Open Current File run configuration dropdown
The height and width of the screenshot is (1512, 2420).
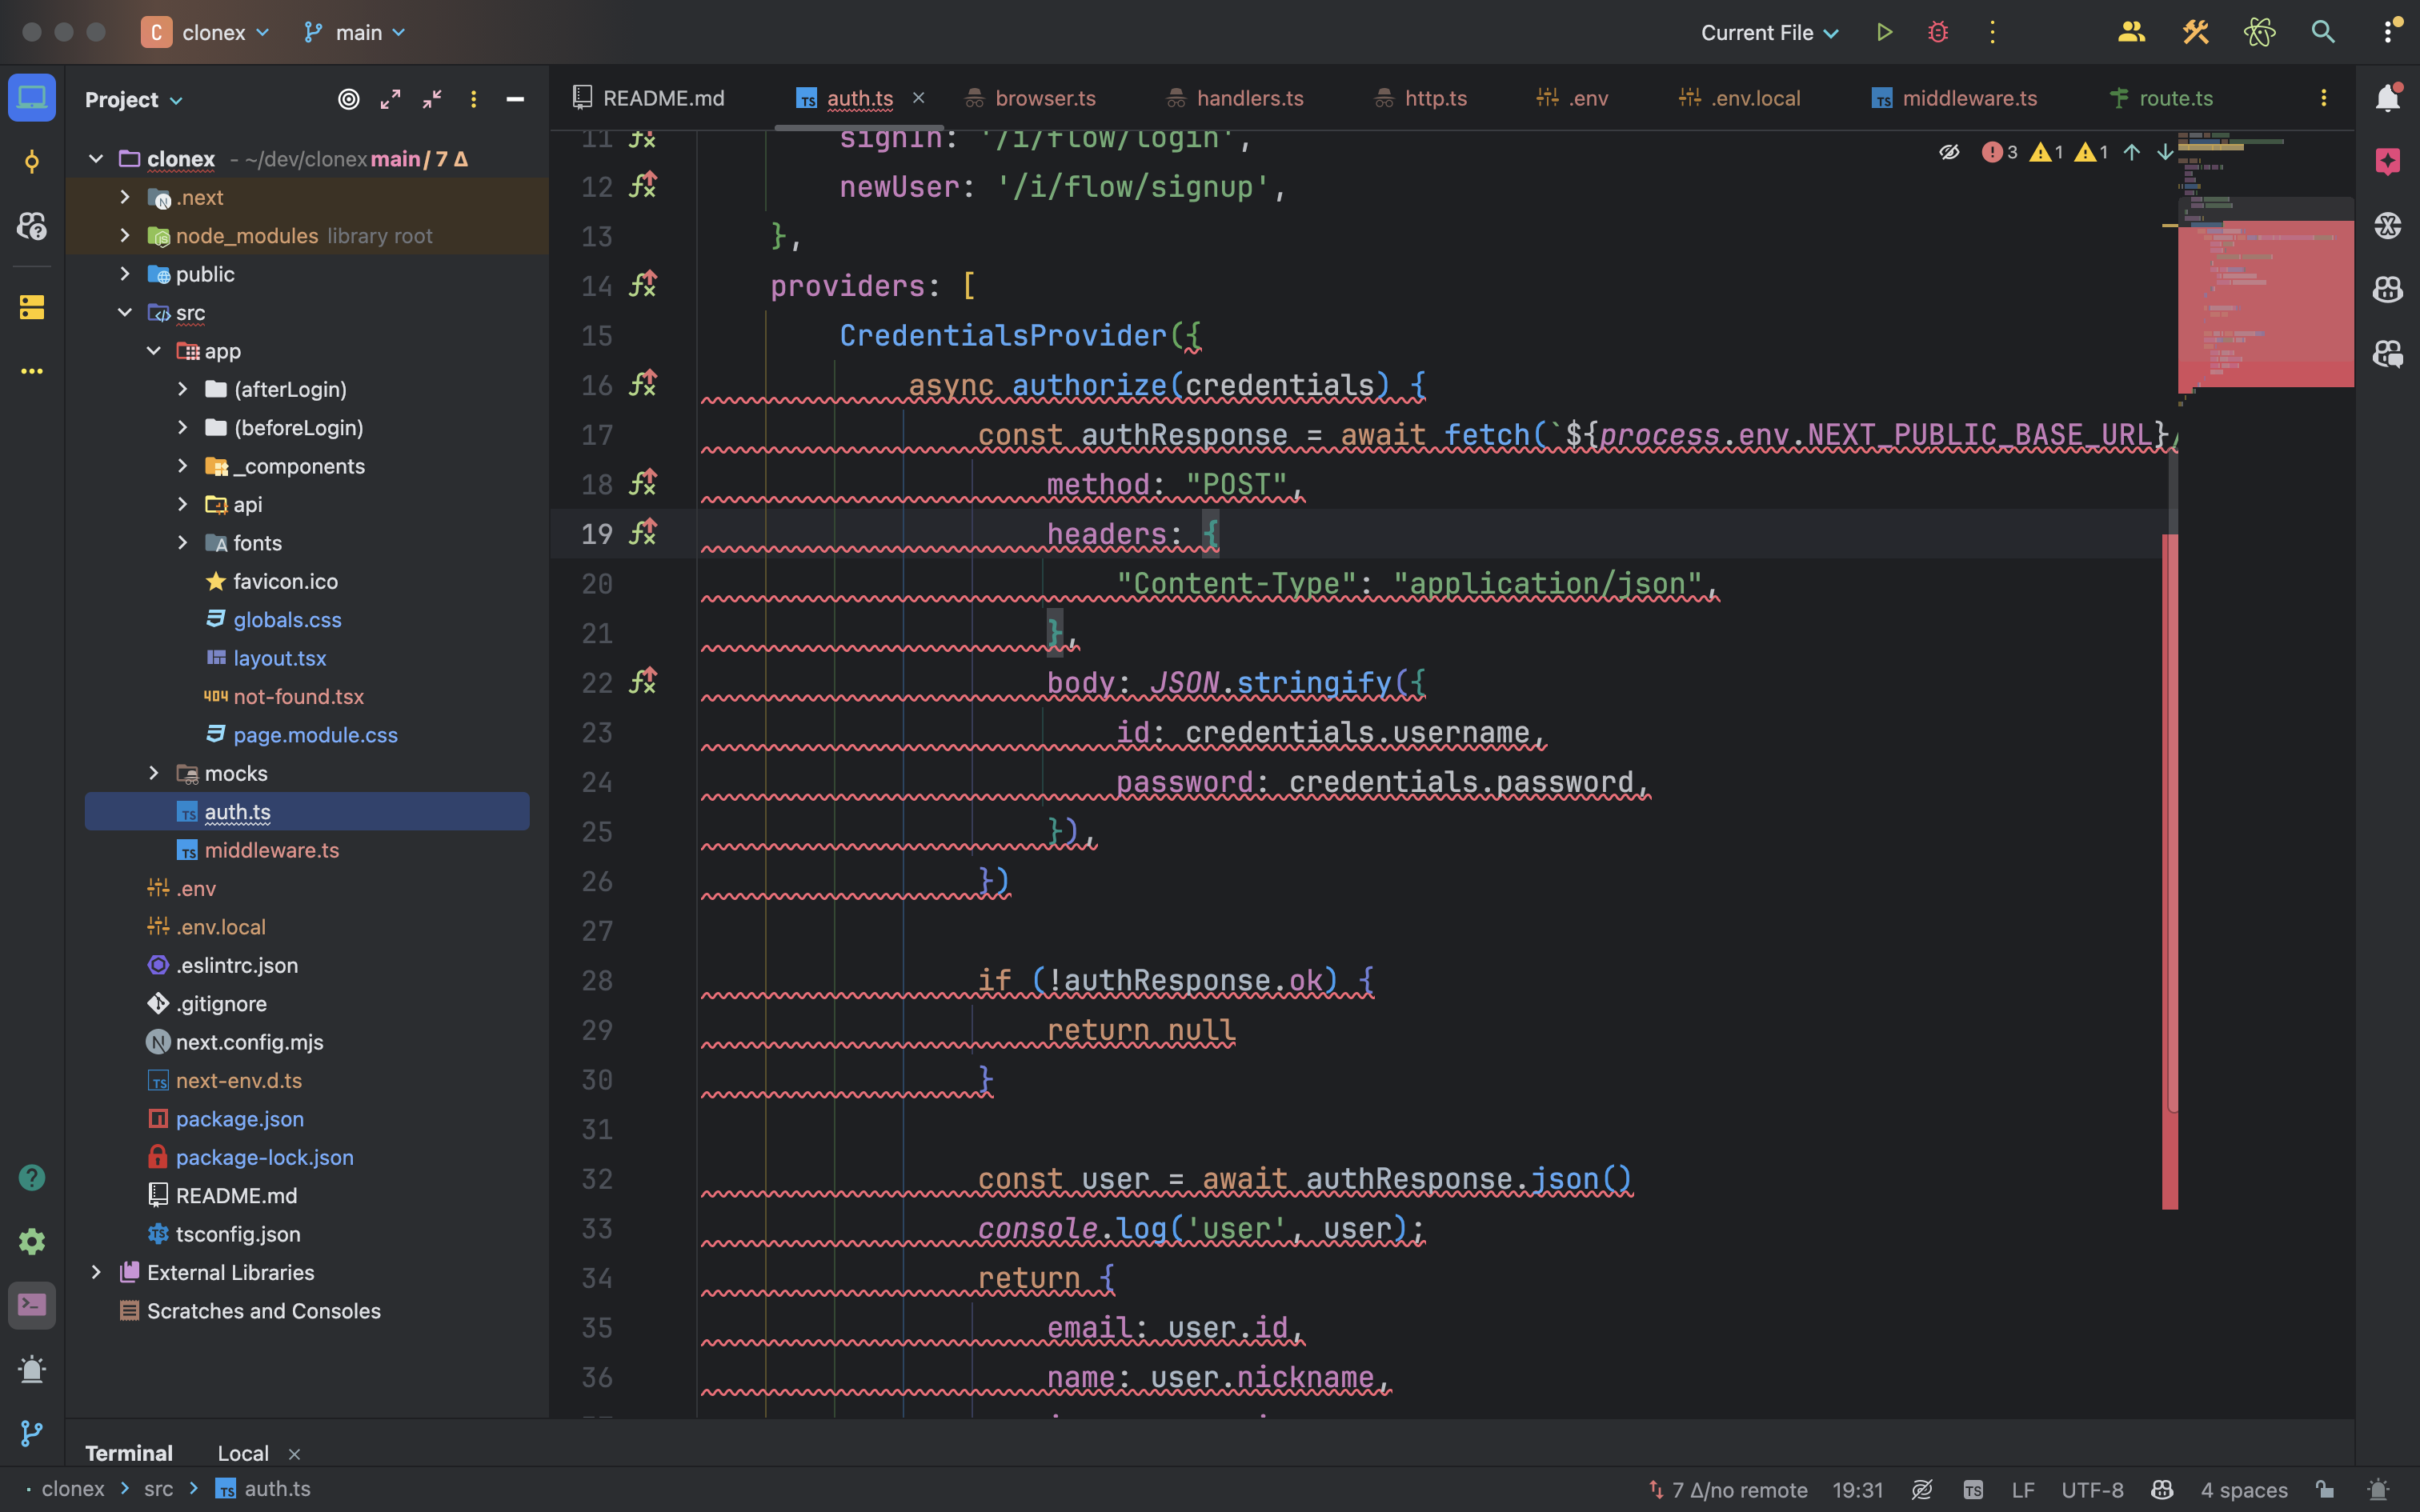1769,32
